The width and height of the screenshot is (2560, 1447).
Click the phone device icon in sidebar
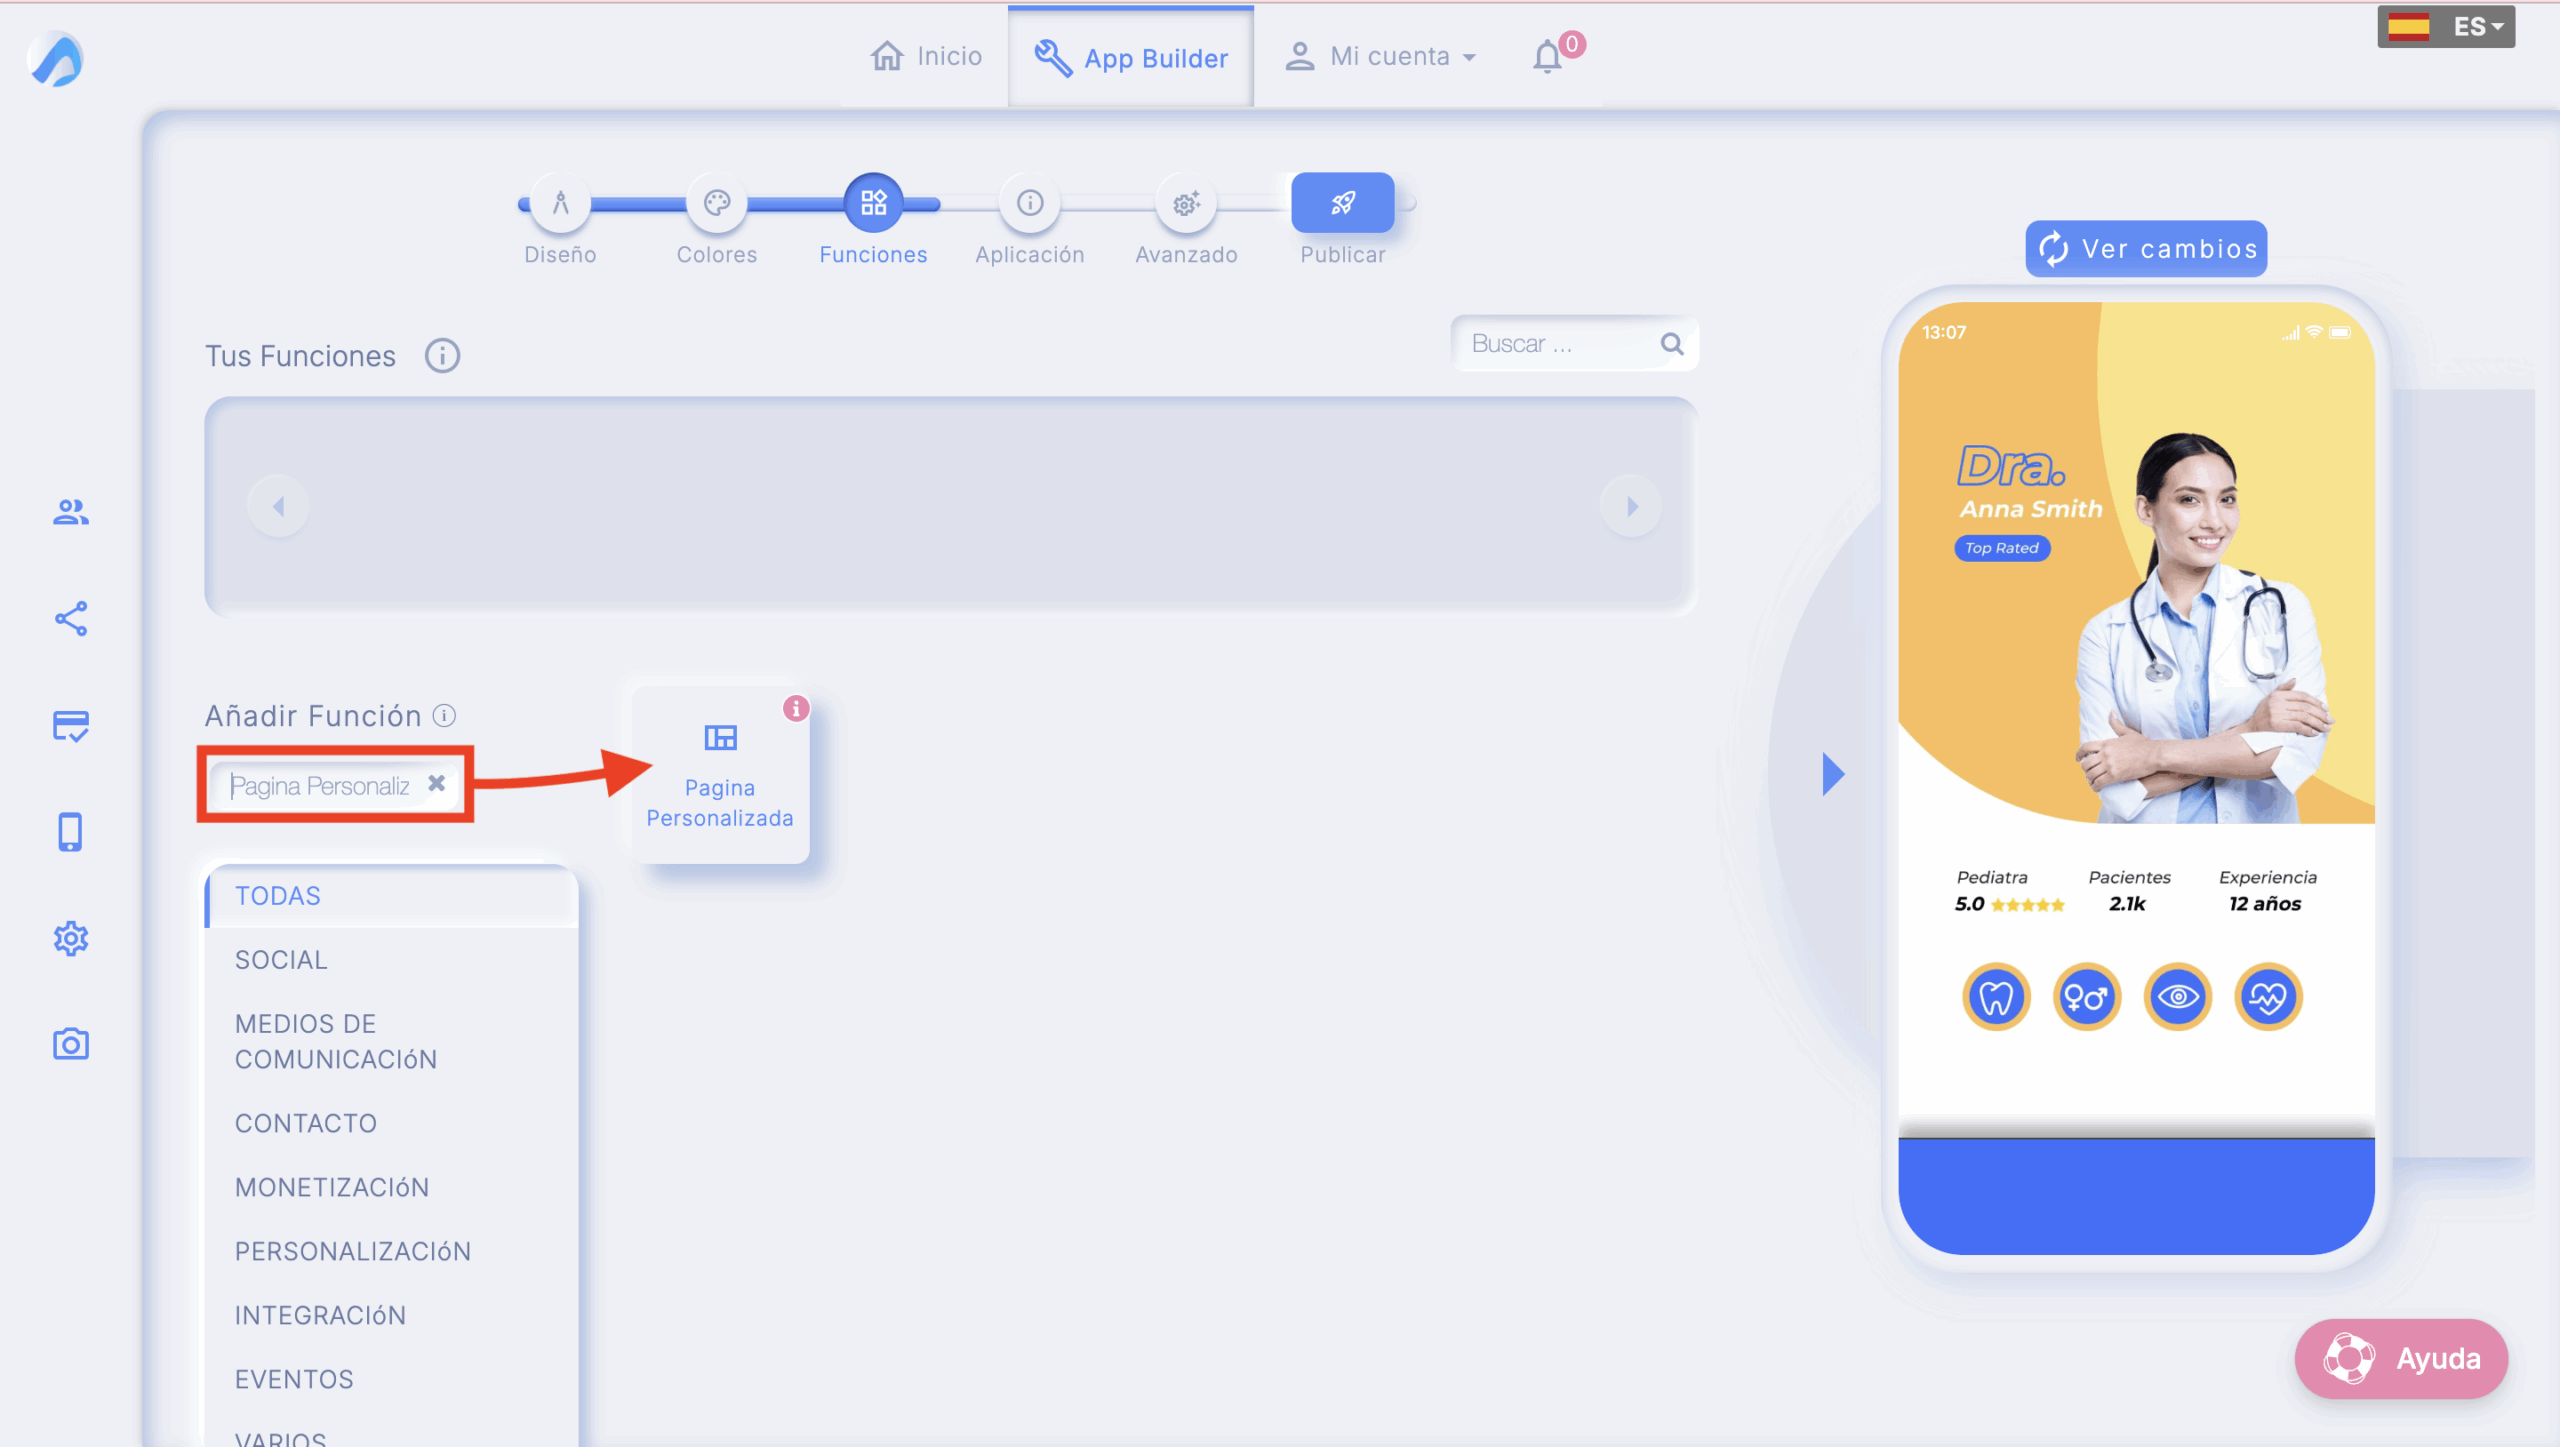pos(70,832)
